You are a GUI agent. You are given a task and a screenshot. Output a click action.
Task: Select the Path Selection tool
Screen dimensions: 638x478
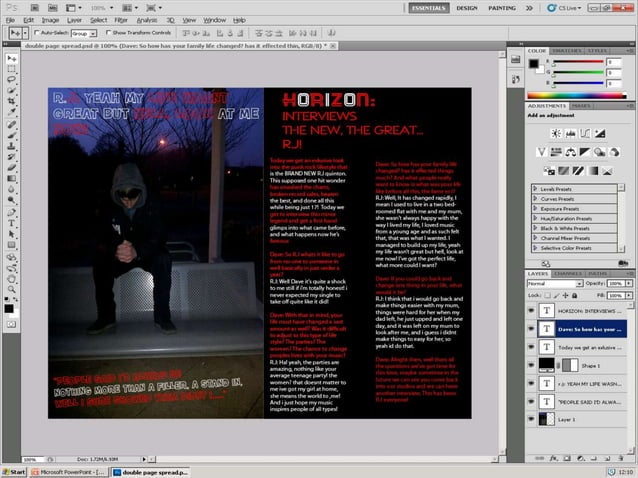click(x=11, y=234)
